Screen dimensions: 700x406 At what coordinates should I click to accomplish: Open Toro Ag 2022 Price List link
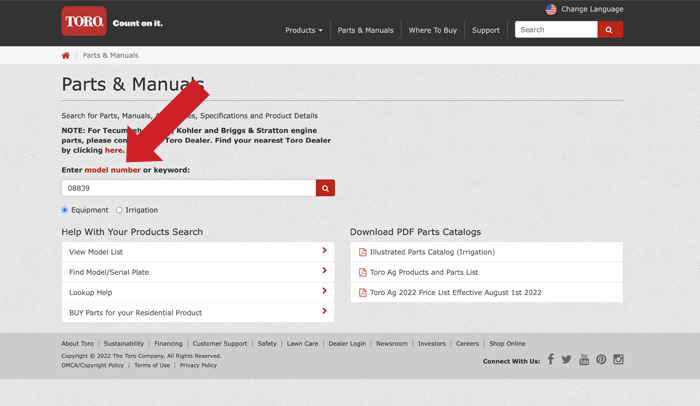pos(455,293)
